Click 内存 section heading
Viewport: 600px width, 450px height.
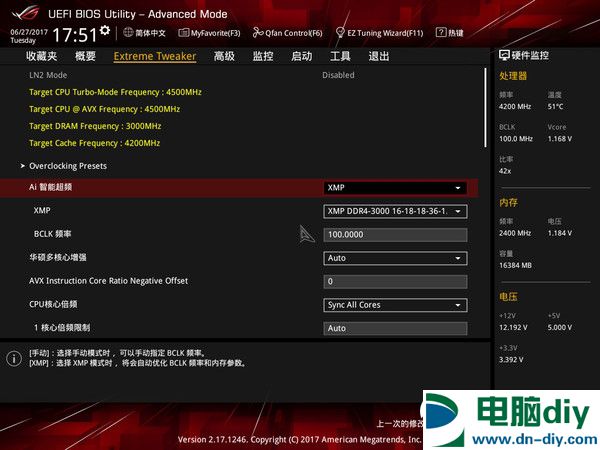pos(508,202)
